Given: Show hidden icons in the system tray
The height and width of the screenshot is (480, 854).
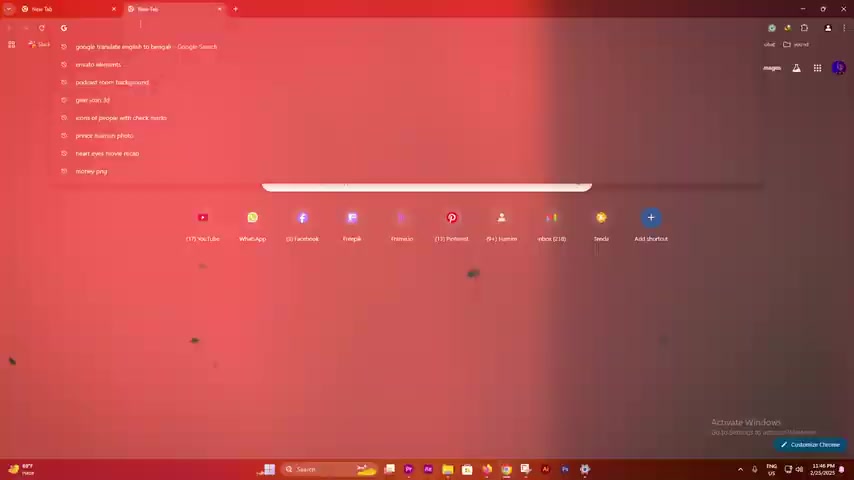Looking at the screenshot, I should (x=740, y=469).
